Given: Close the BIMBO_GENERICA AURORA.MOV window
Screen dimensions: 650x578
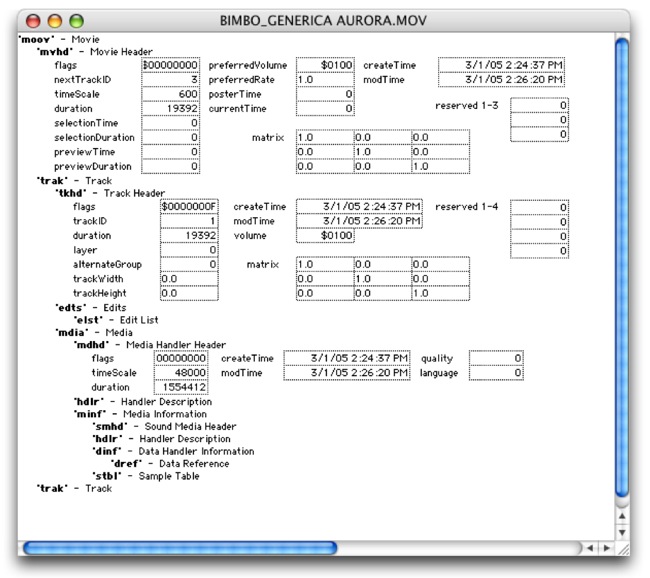Looking at the screenshot, I should click(34, 19).
